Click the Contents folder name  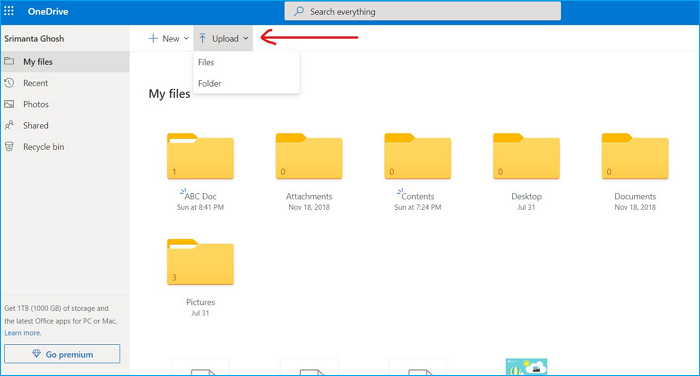click(x=418, y=196)
